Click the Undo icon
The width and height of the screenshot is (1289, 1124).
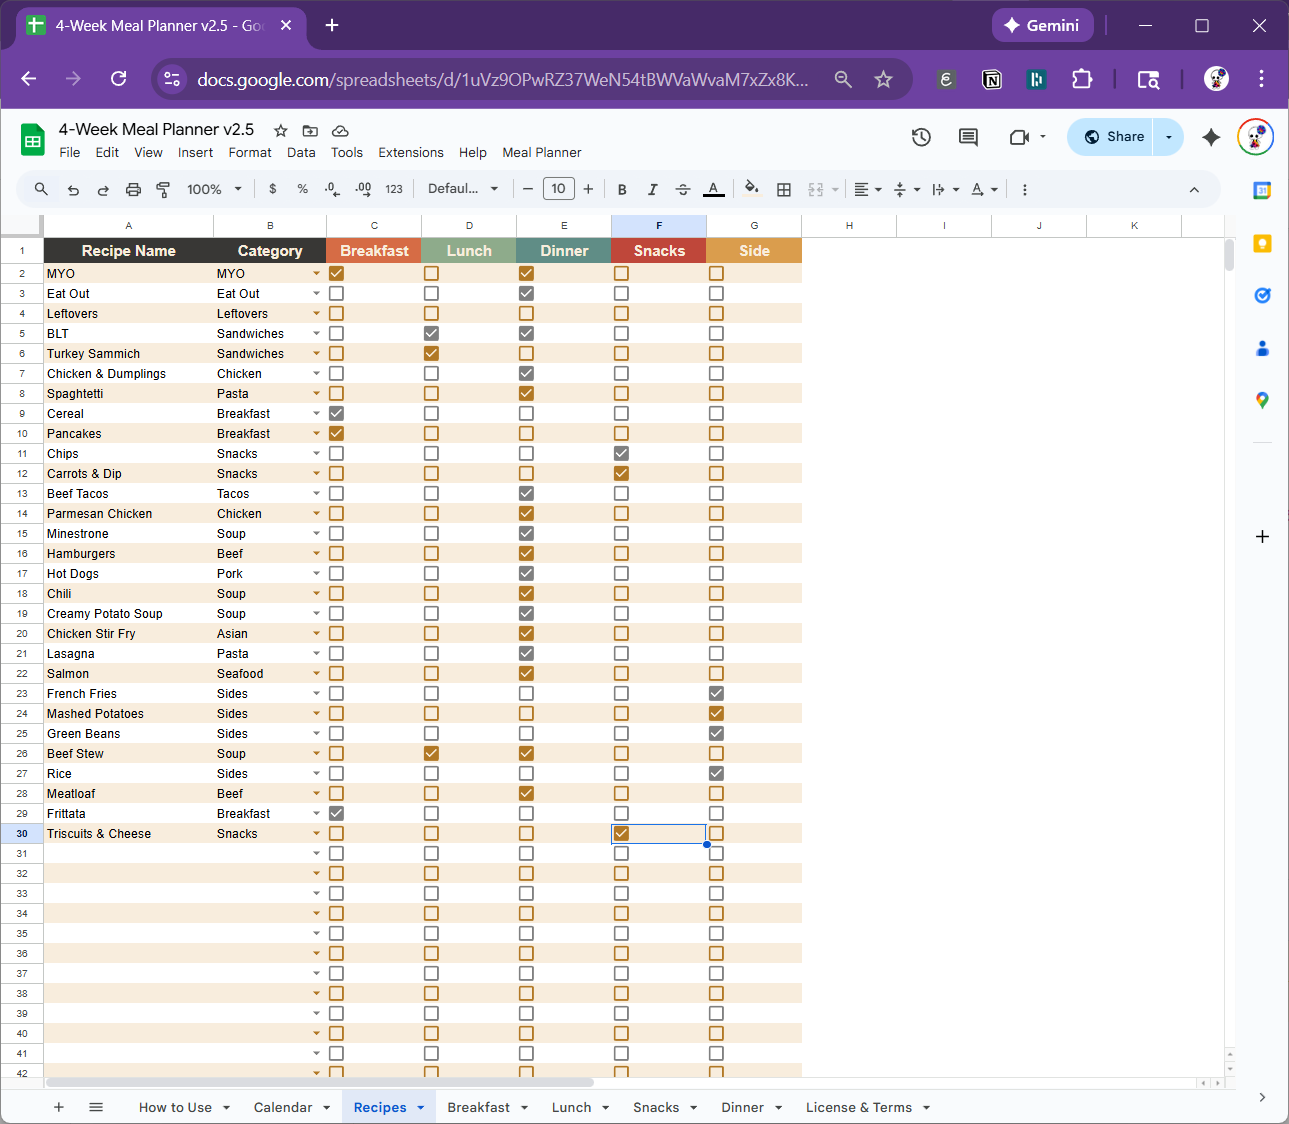(73, 188)
